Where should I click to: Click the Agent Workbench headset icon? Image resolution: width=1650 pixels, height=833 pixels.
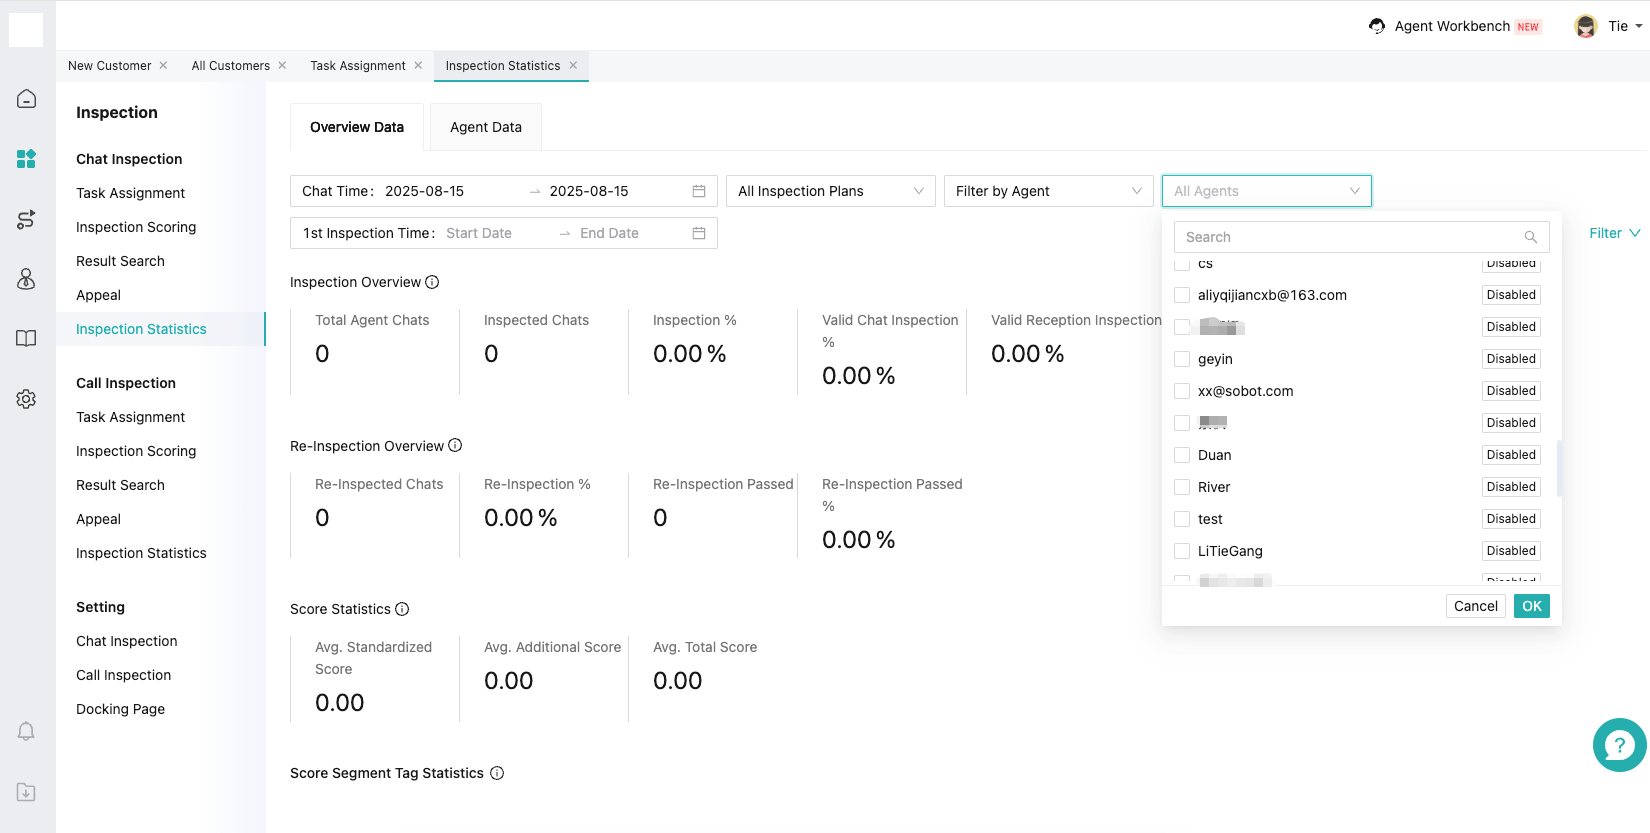(1377, 26)
